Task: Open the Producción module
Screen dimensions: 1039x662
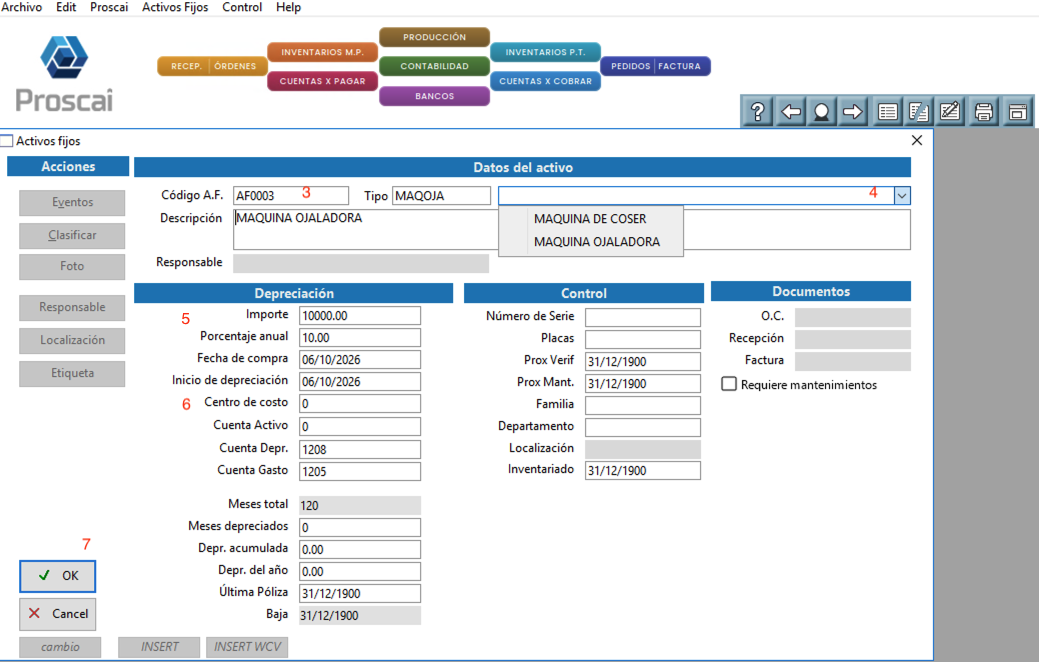Action: coord(435,37)
